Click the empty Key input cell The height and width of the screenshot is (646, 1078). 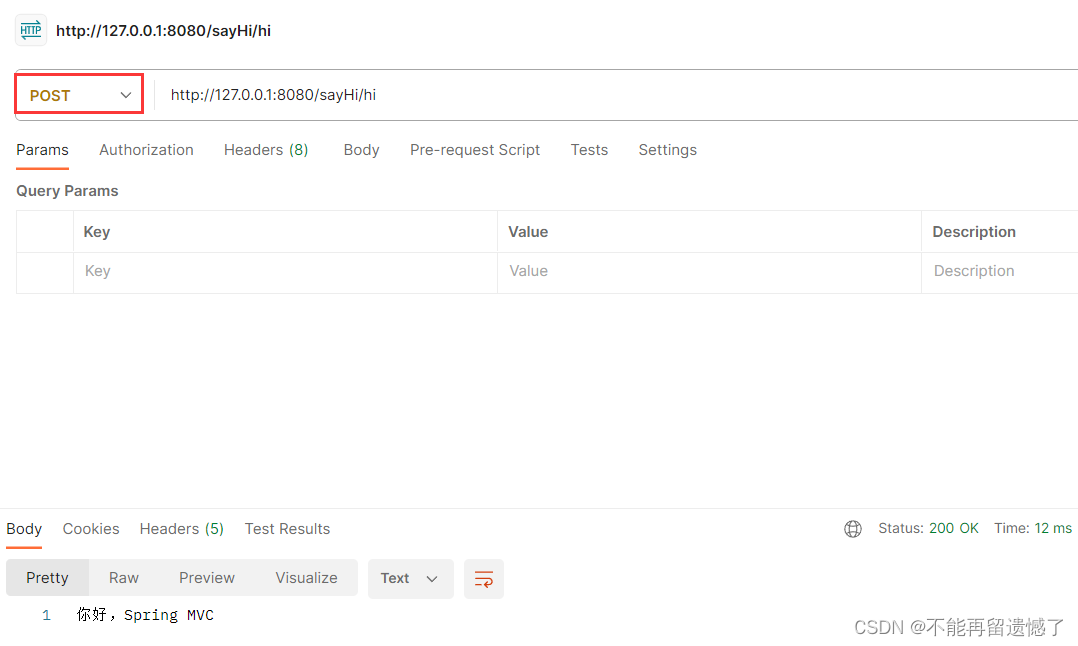click(x=285, y=271)
